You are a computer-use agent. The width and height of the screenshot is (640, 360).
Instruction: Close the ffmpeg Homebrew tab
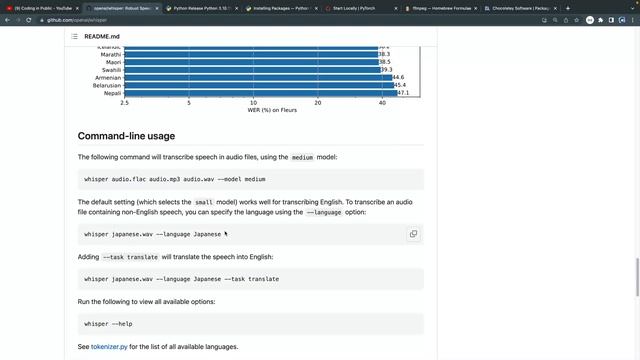pos(476,8)
